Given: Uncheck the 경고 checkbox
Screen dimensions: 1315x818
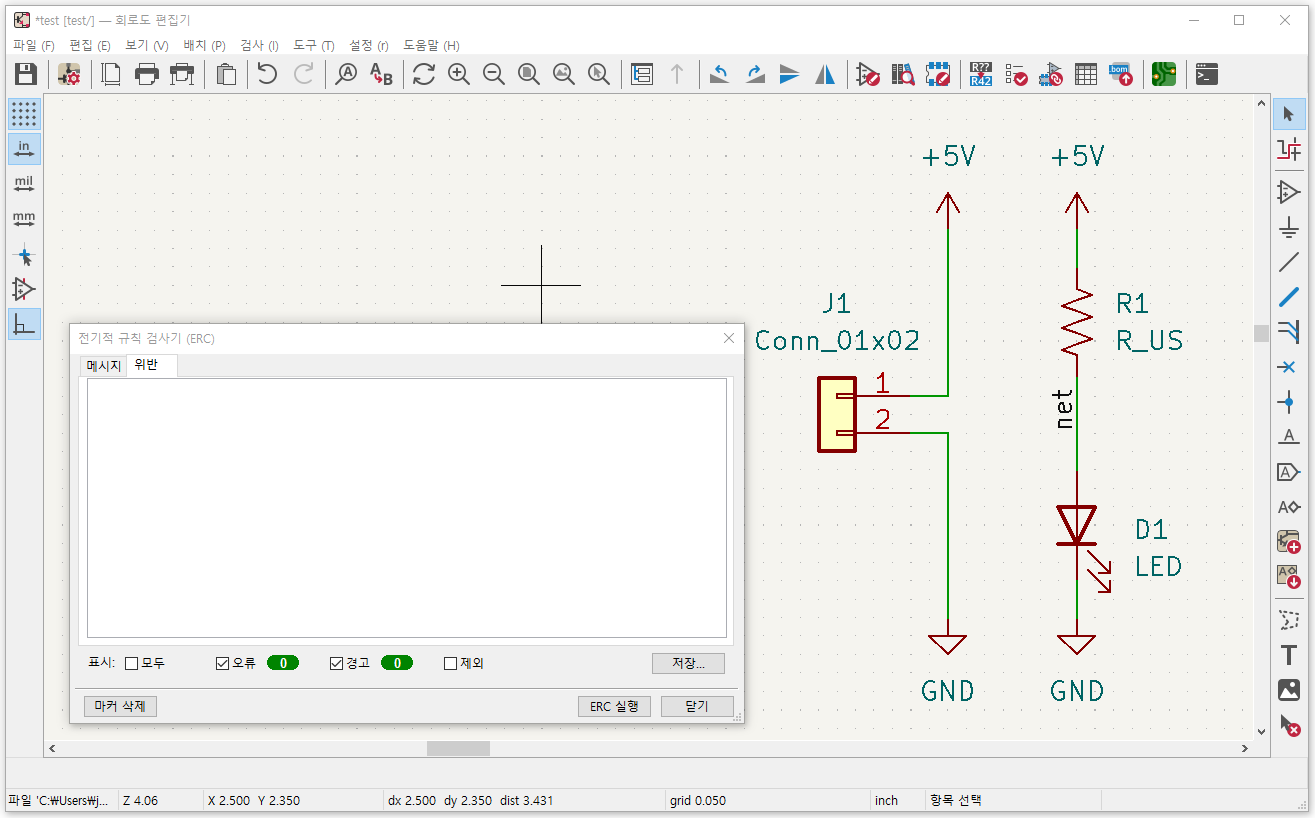Looking at the screenshot, I should click(337, 663).
